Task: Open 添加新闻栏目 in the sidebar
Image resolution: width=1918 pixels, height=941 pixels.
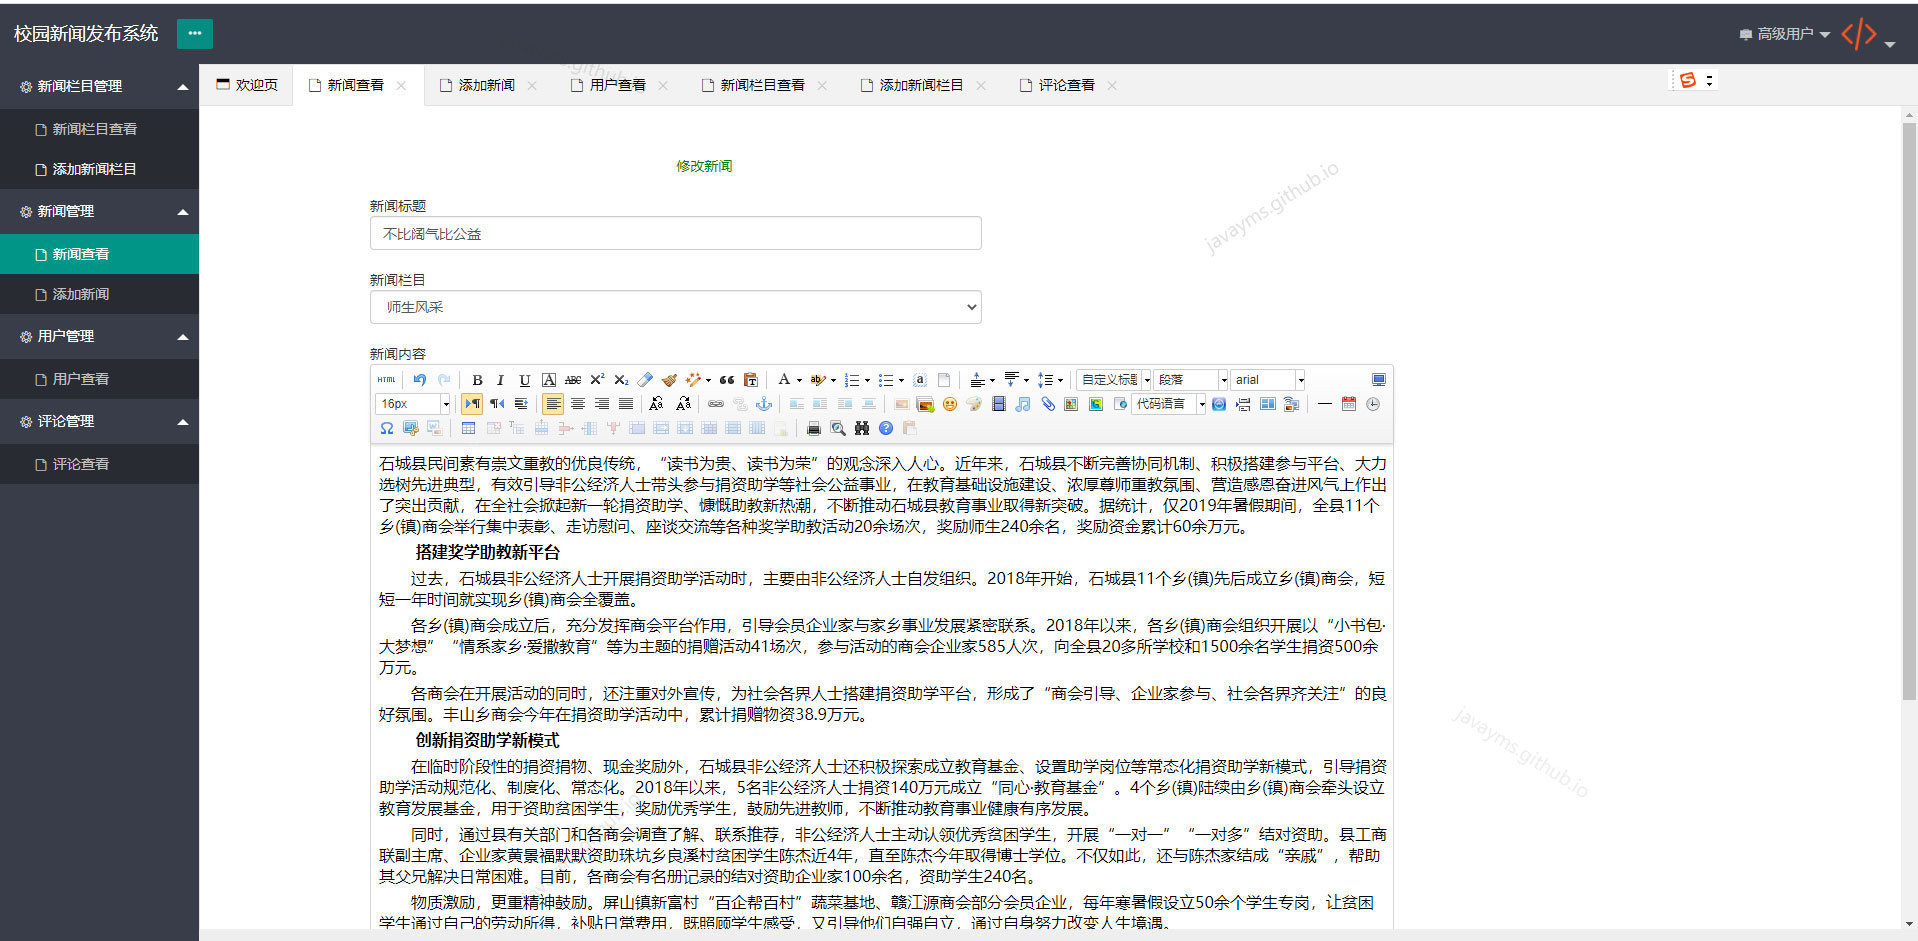Action: [99, 169]
